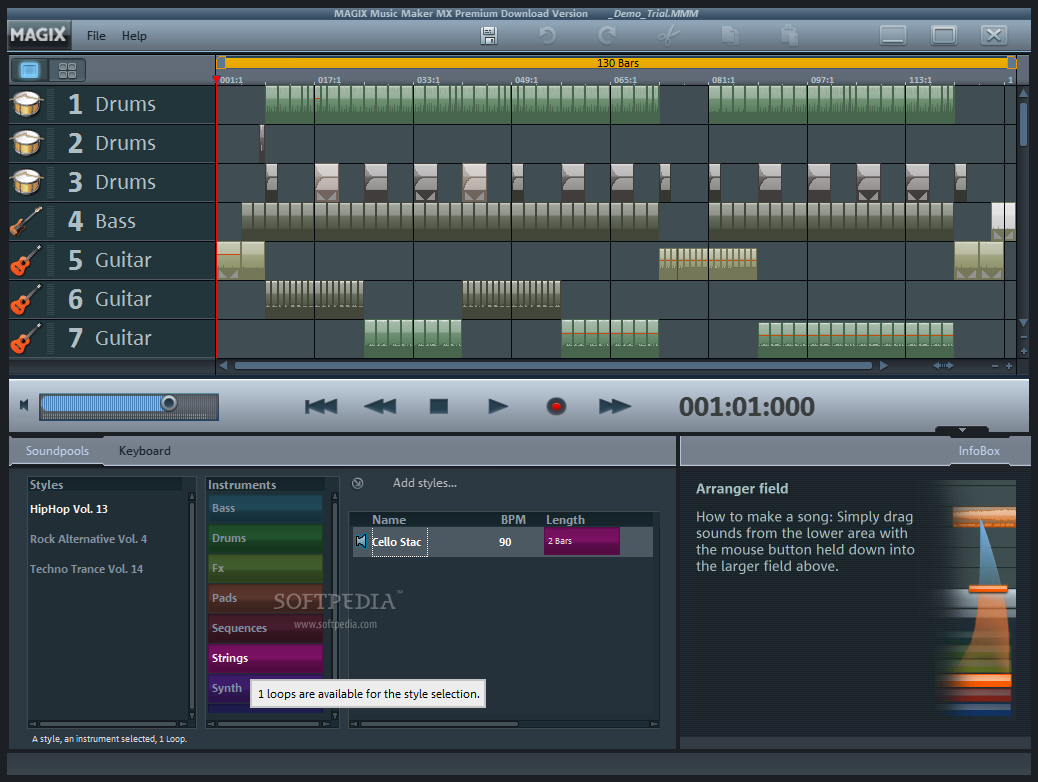Image resolution: width=1038 pixels, height=782 pixels.
Task: Jump to song start button
Action: 321,406
